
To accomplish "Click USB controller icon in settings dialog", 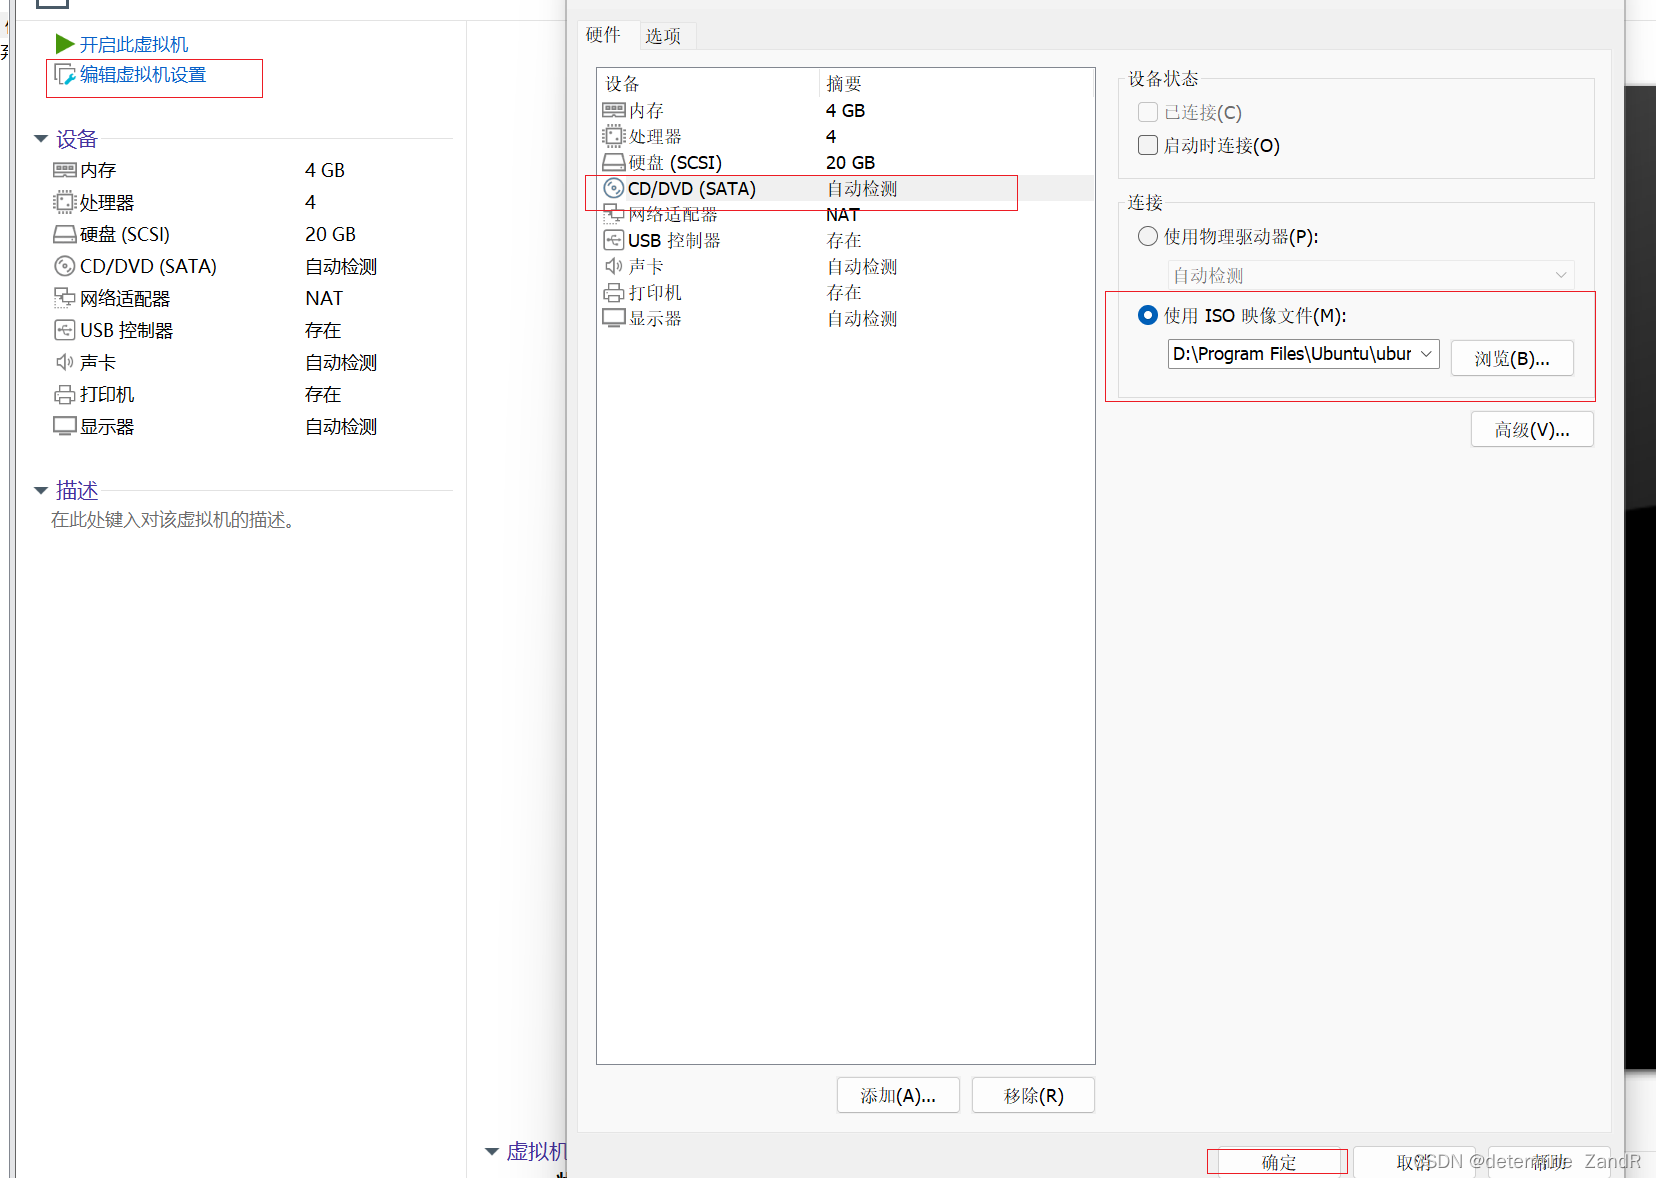I will click(614, 240).
